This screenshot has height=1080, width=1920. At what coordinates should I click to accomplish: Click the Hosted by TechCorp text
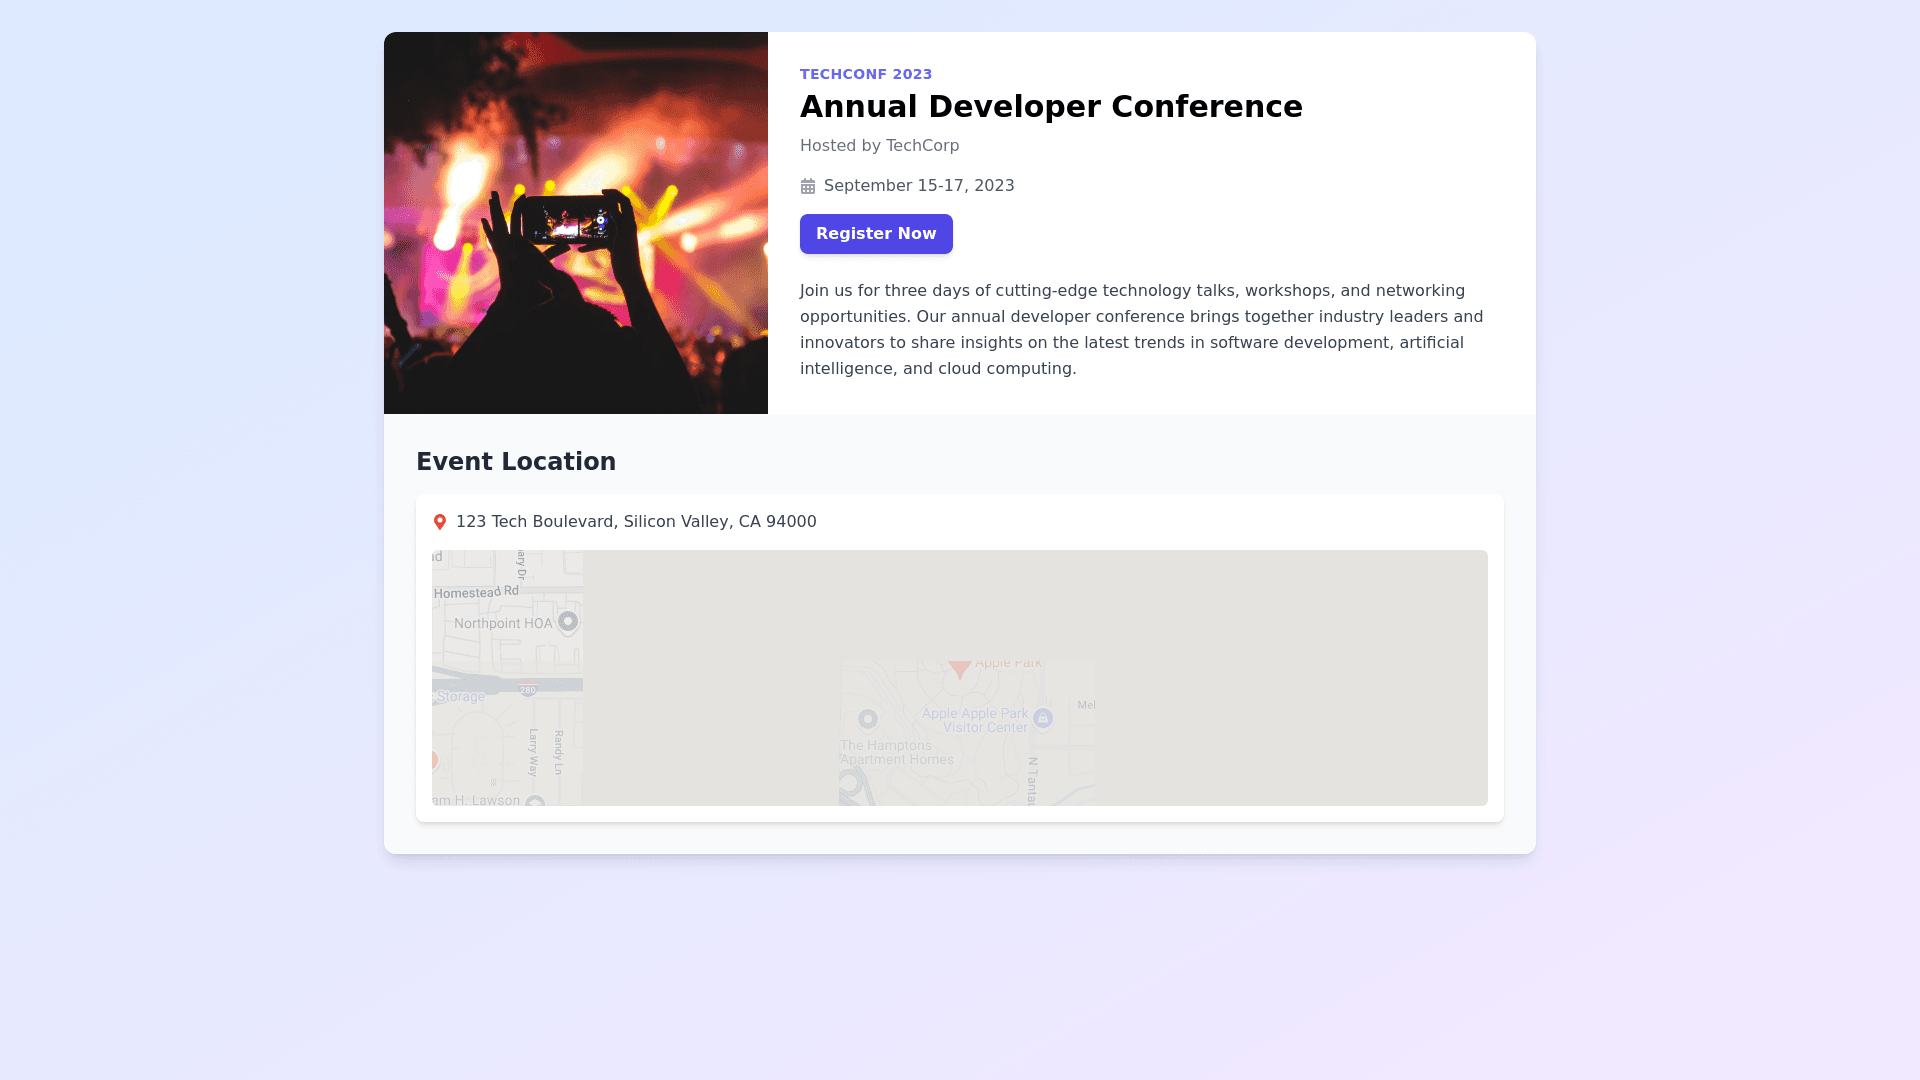pos(879,146)
